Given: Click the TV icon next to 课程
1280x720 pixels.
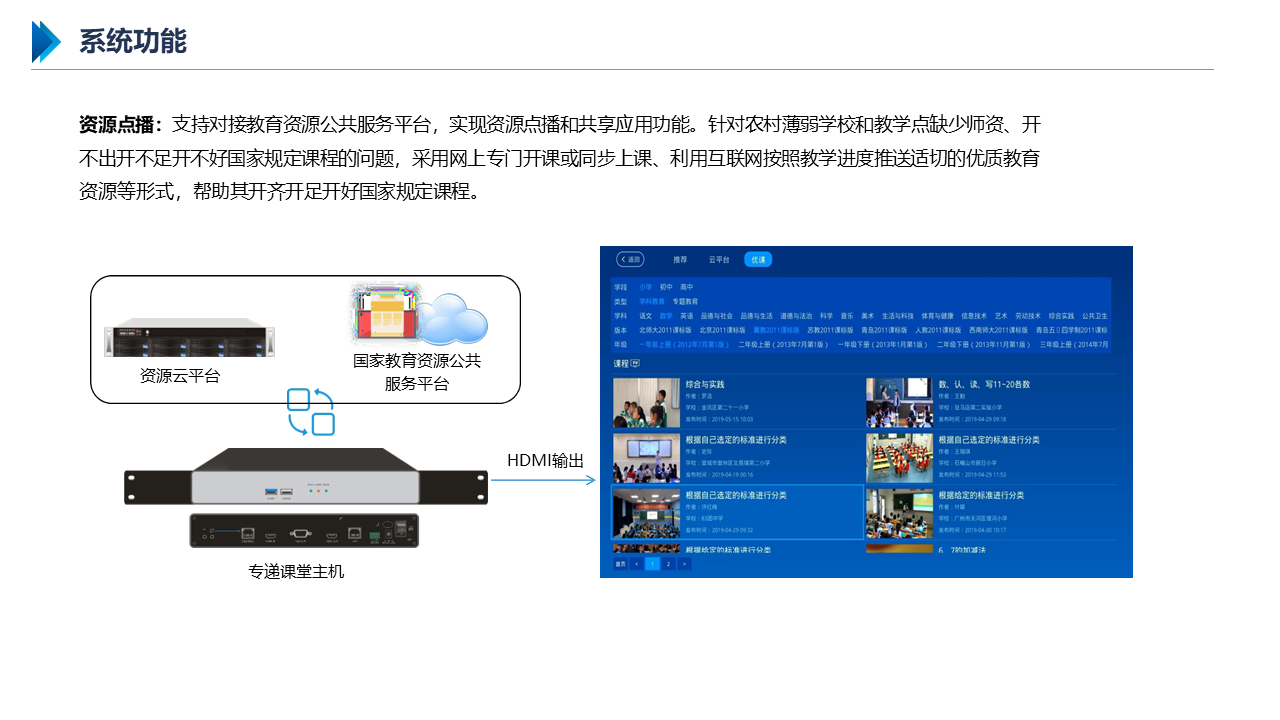Looking at the screenshot, I should point(635,364).
